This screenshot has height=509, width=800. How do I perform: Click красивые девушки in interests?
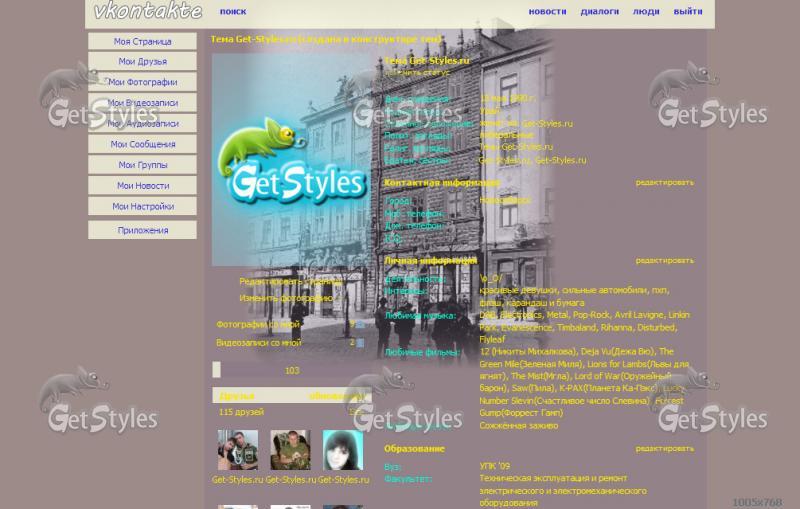pyautogui.click(x=518, y=290)
